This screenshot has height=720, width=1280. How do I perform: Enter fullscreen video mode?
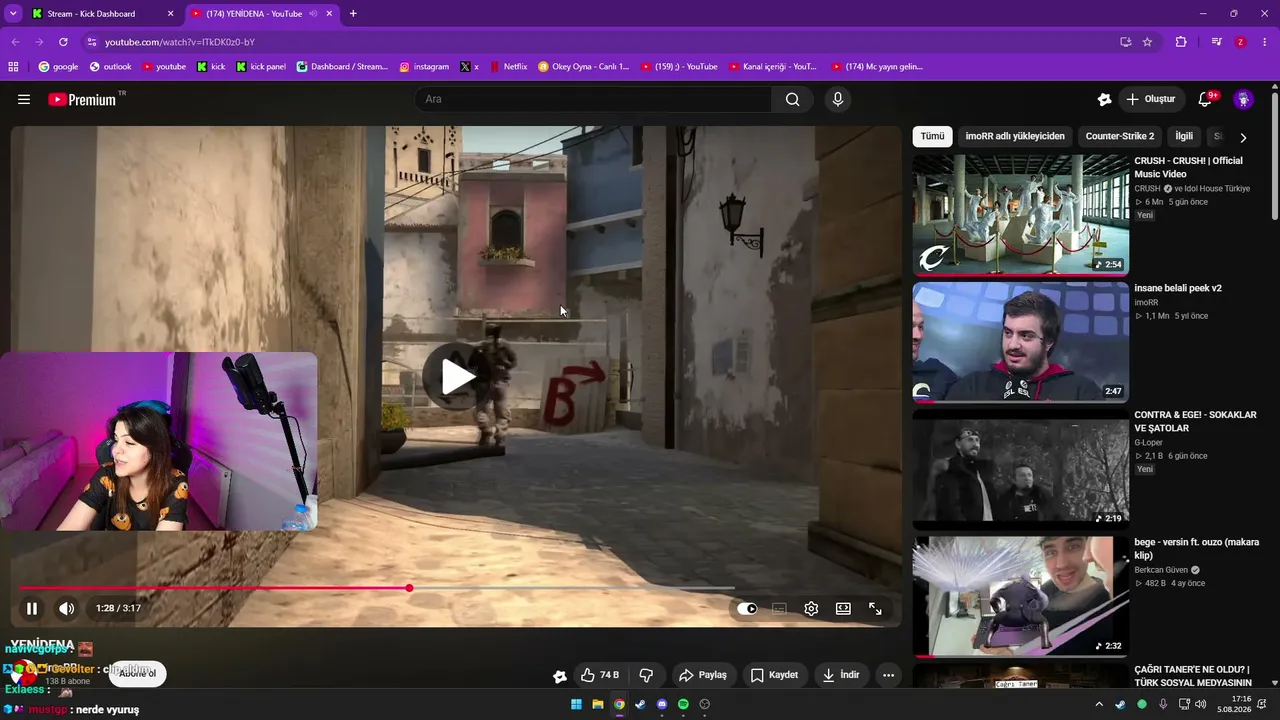pyautogui.click(x=875, y=608)
